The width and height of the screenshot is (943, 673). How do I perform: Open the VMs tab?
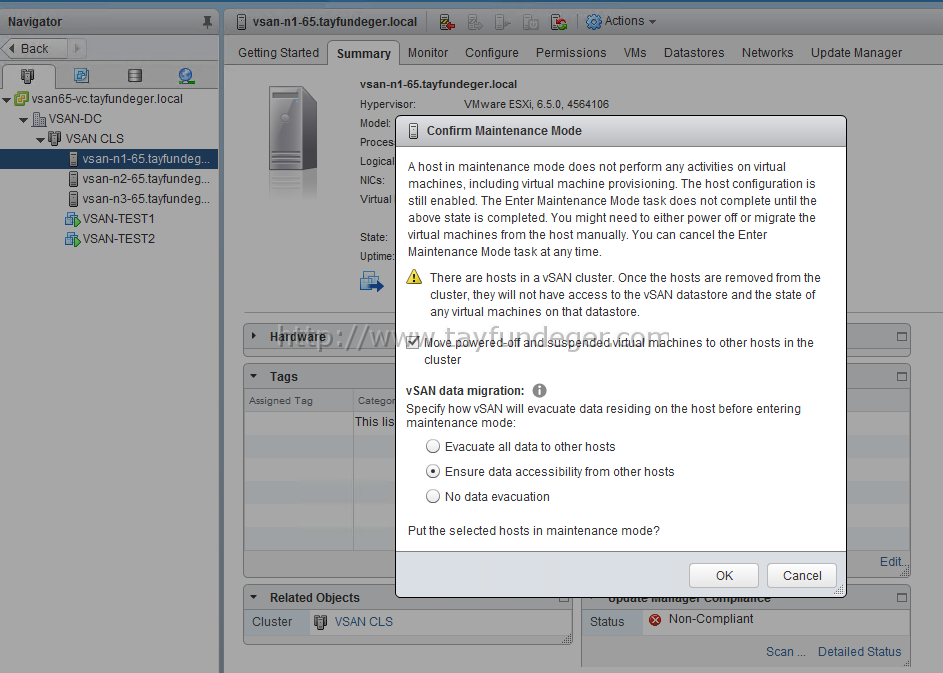pyautogui.click(x=634, y=53)
